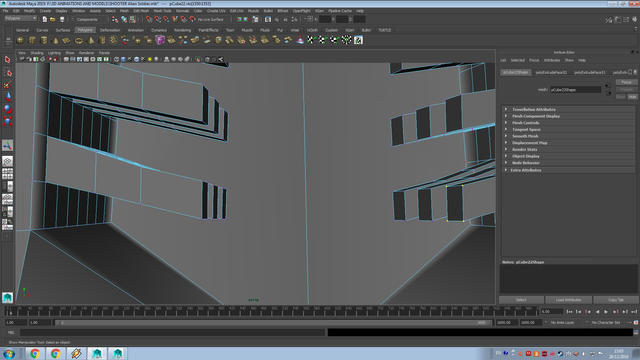Open the viewport Shading menu

tap(37, 53)
